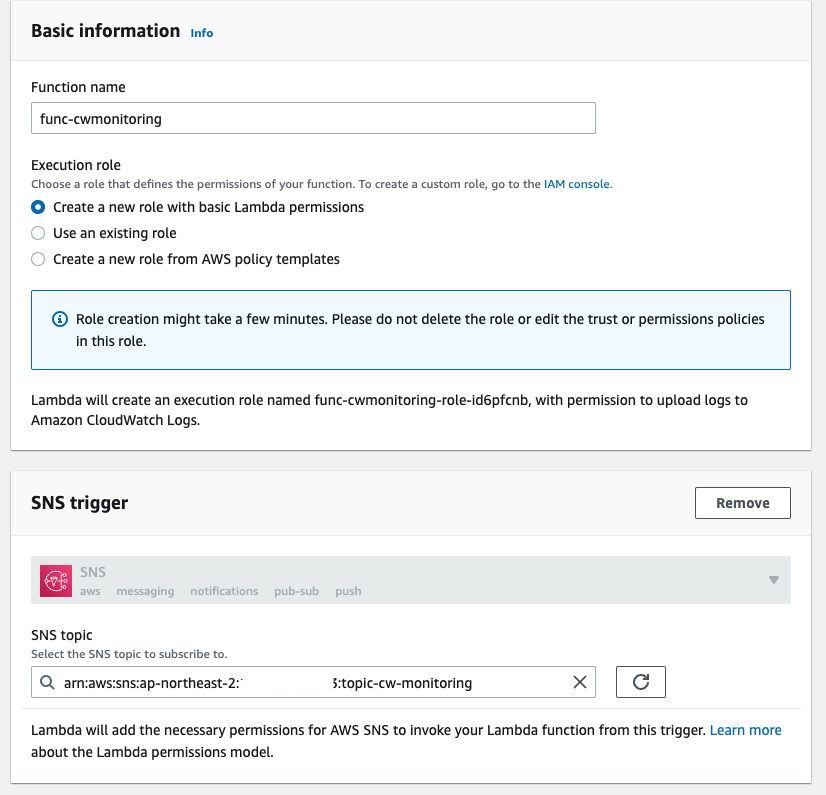Click the 'aws' tag under SNS
826x795 pixels.
click(x=90, y=591)
